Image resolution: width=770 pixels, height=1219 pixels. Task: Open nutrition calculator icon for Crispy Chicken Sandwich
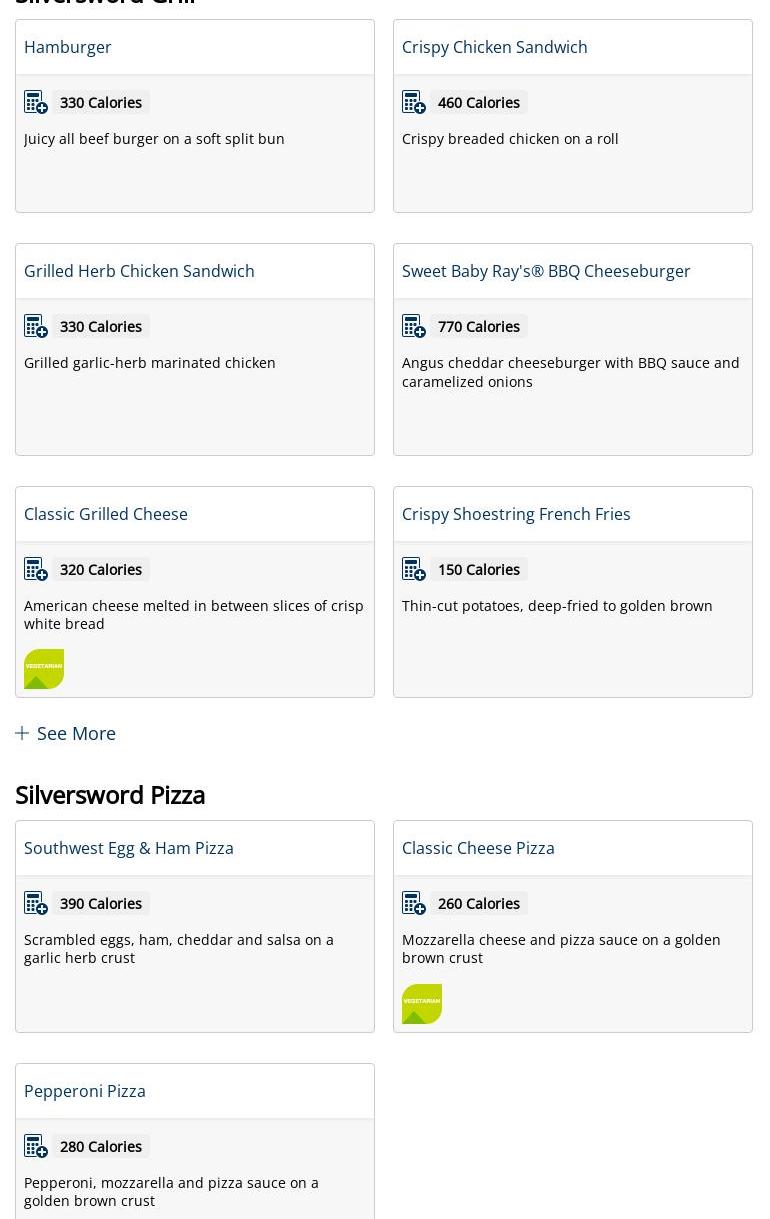(x=414, y=102)
